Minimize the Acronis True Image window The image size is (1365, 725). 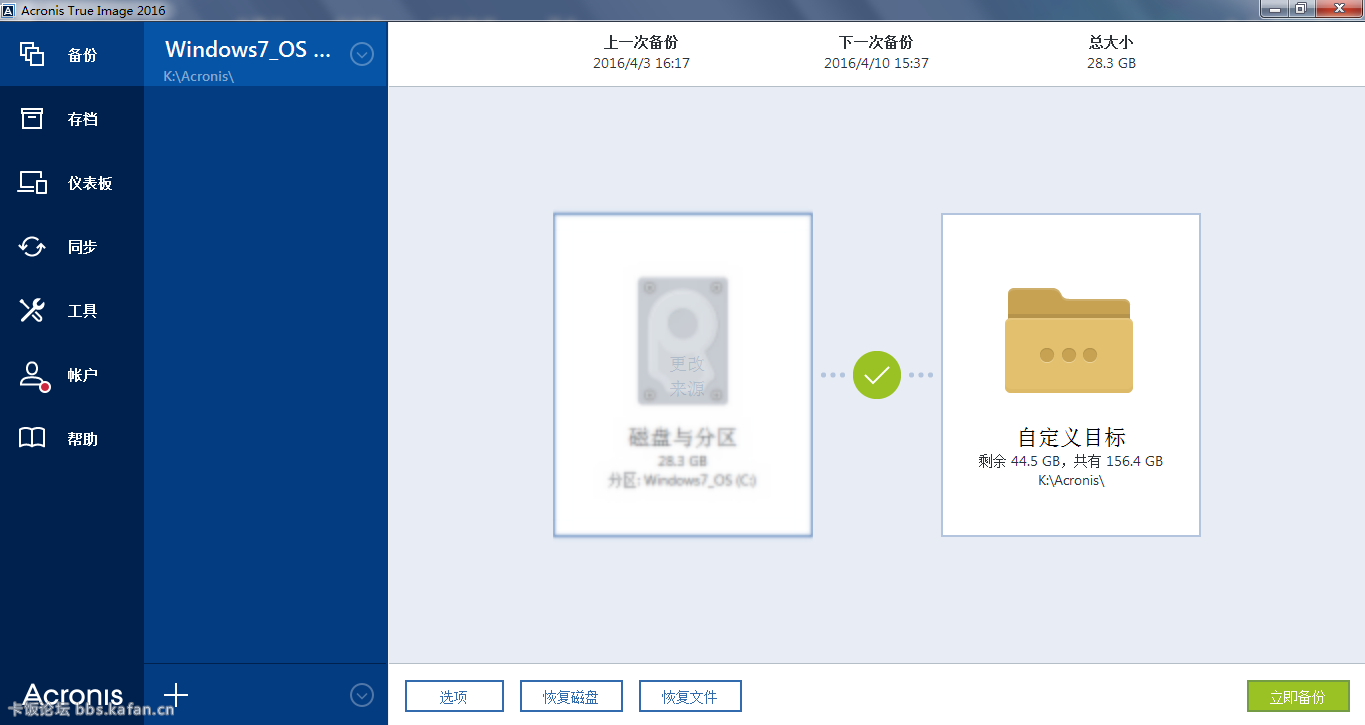pos(1273,9)
